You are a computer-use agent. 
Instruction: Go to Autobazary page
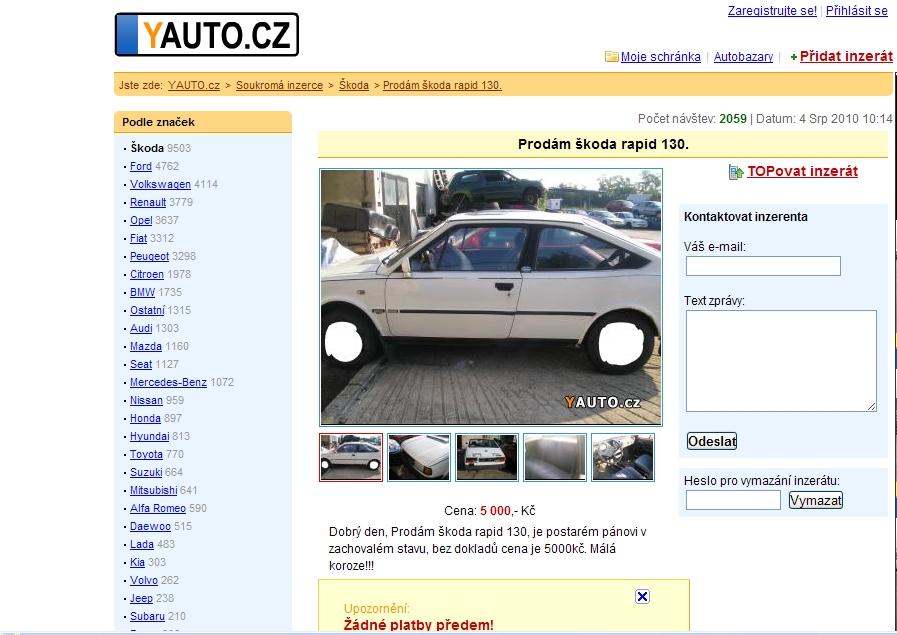tap(743, 57)
